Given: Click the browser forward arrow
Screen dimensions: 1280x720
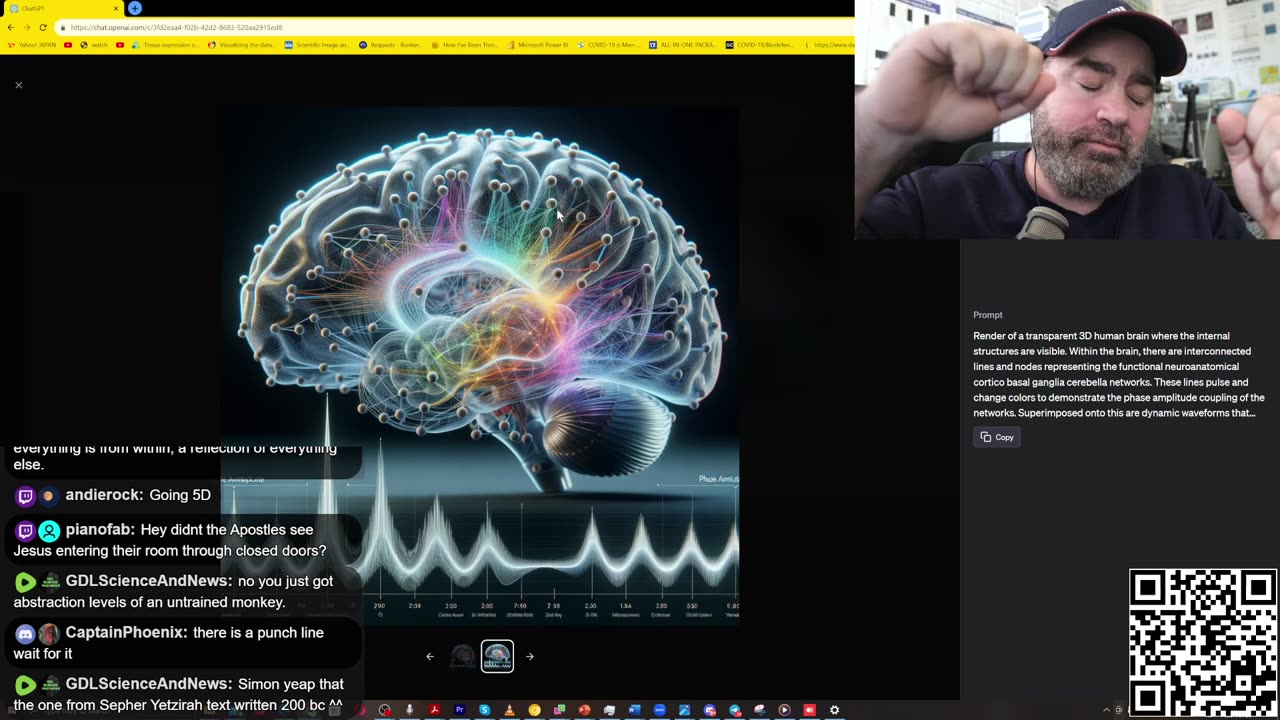Looking at the screenshot, I should click(27, 27).
